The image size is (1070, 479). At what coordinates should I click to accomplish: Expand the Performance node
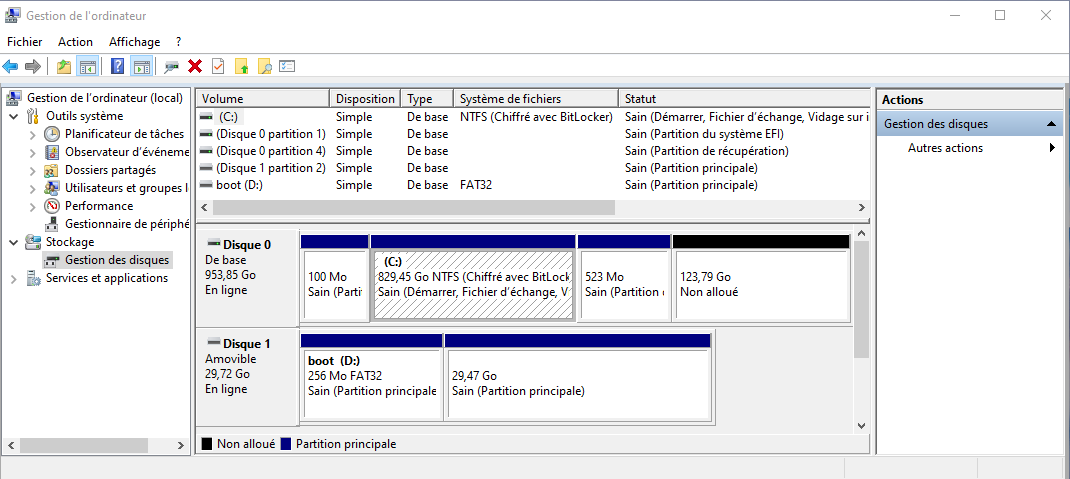pos(33,206)
